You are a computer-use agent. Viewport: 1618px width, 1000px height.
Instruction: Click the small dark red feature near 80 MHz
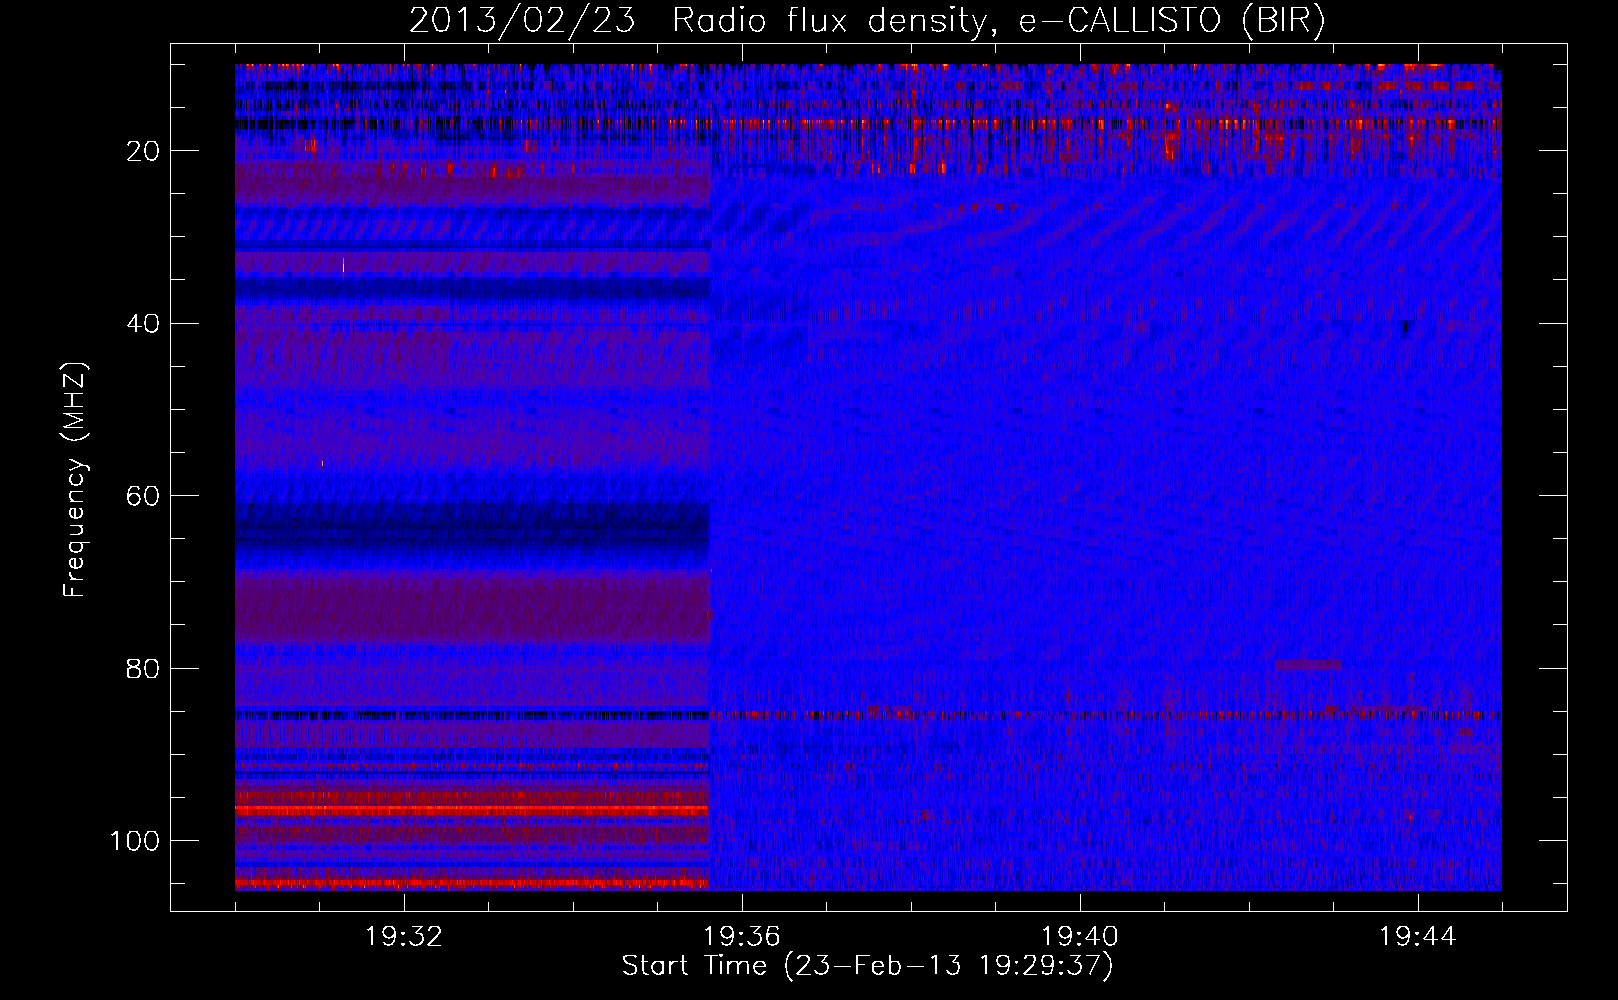click(x=1308, y=665)
